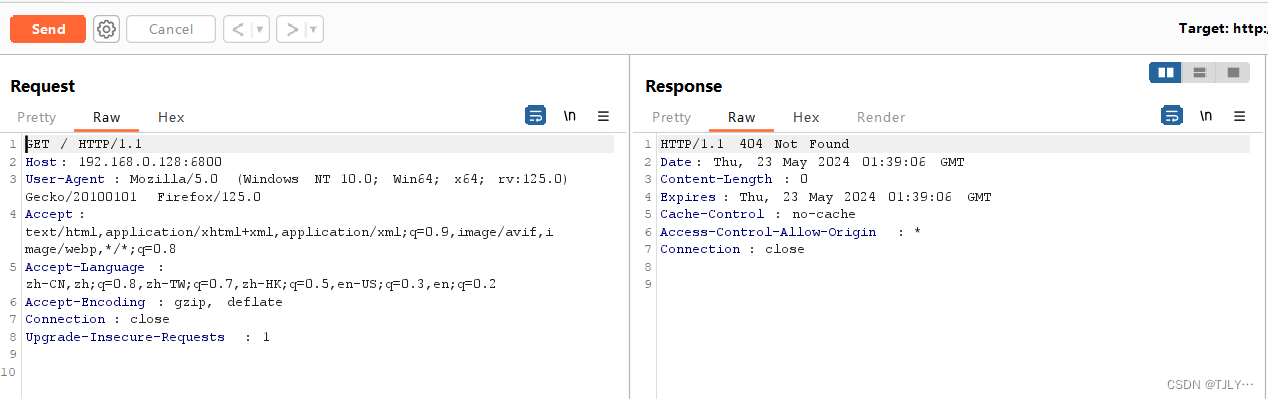Go back to previous request in history
The height and width of the screenshot is (399, 1268).
pos(238,29)
